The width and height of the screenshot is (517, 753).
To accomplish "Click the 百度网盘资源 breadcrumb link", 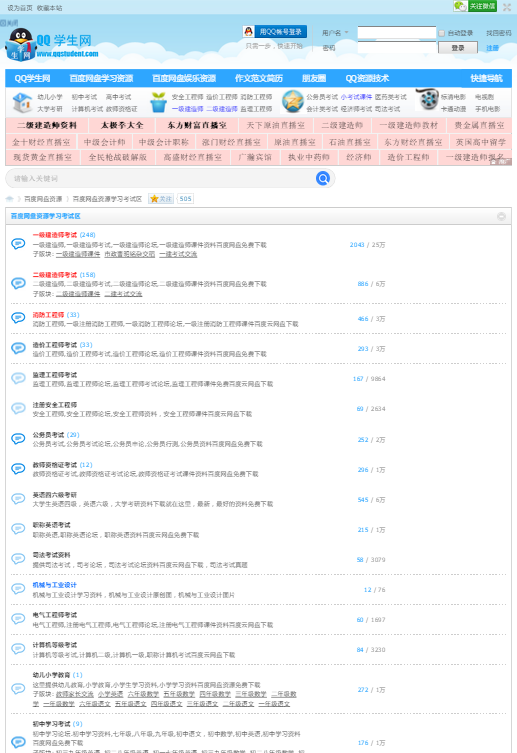I will [x=43, y=199].
